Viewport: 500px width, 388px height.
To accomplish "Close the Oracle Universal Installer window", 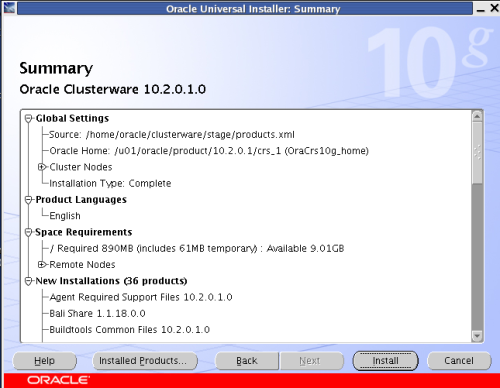I will tap(495, 8).
